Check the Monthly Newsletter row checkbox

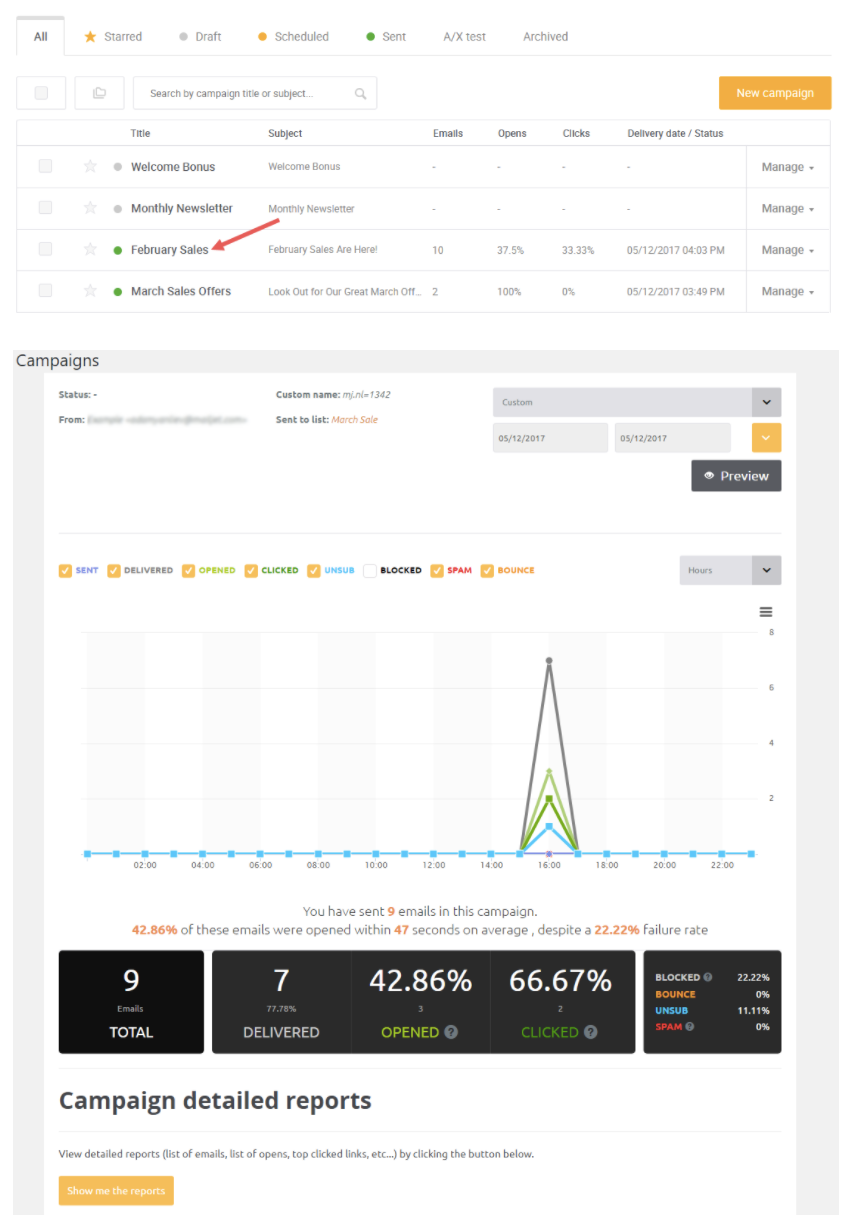[45, 208]
